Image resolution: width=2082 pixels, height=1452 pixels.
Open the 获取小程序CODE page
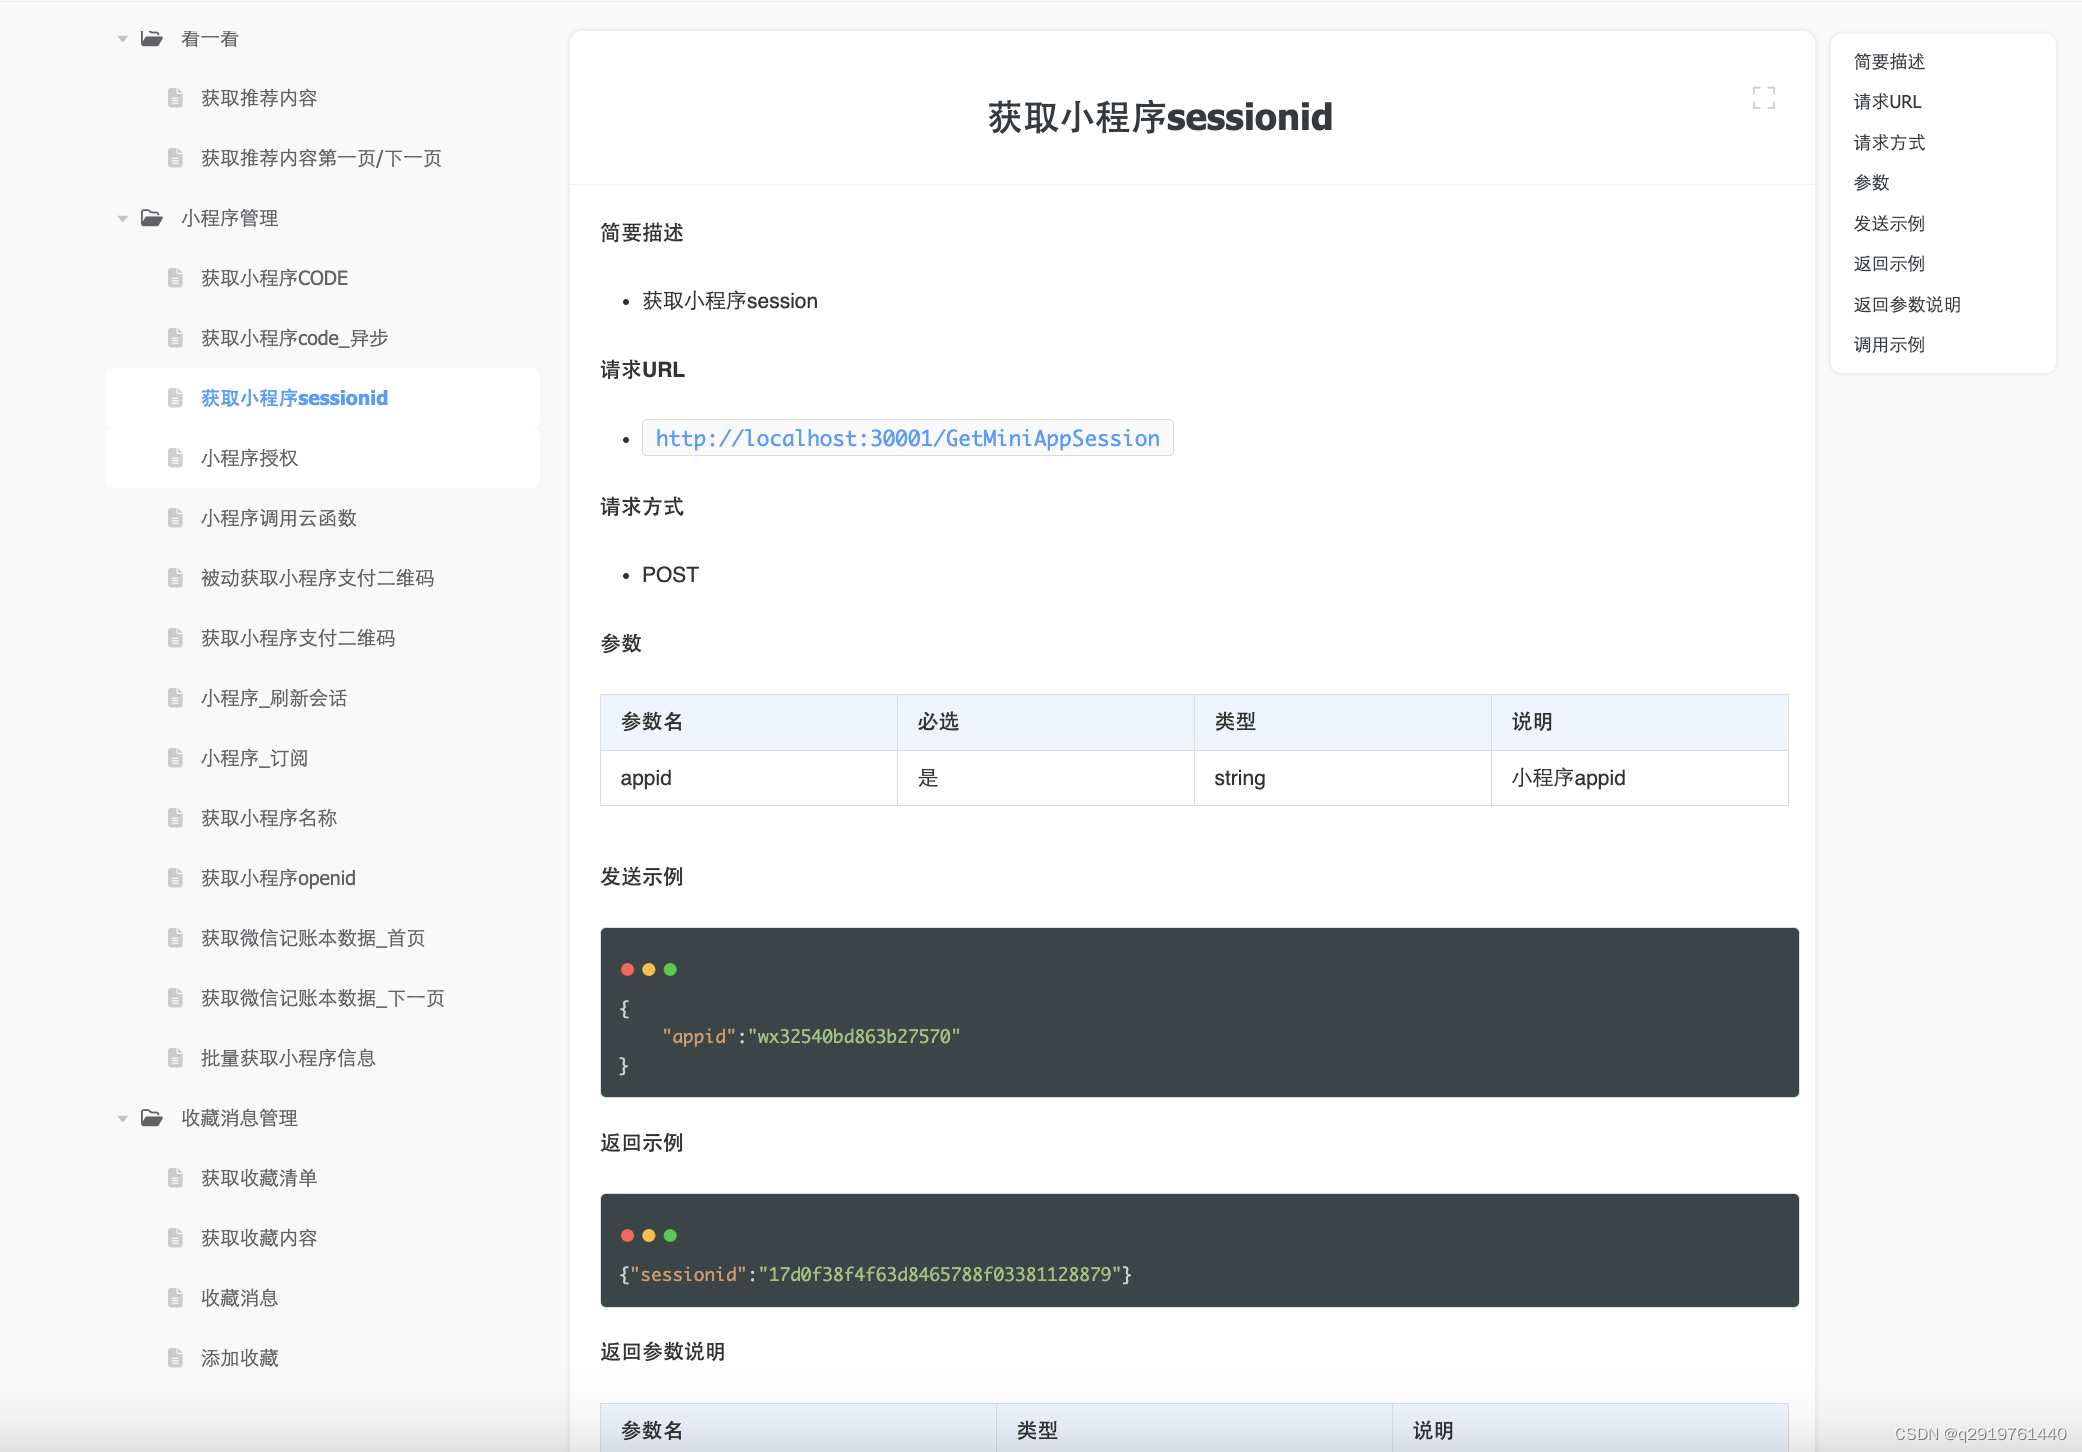coord(274,278)
